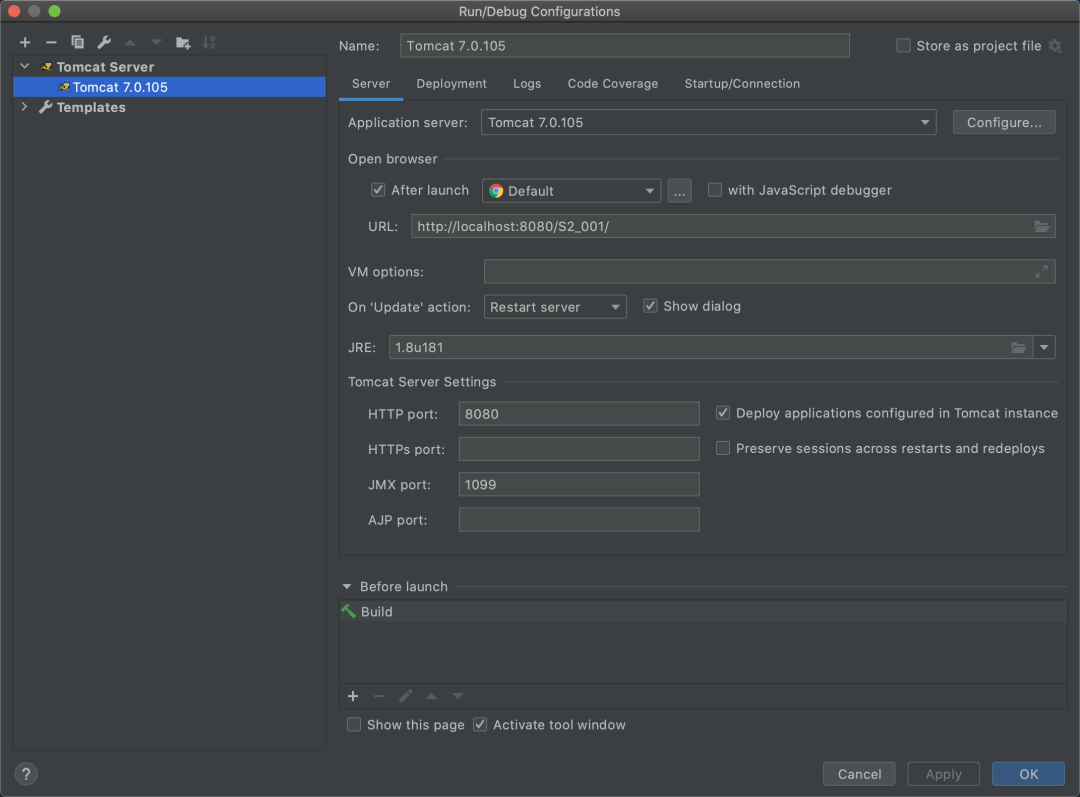Viewport: 1080px width, 797px height.
Task: Open the help question mark button
Action: click(27, 773)
